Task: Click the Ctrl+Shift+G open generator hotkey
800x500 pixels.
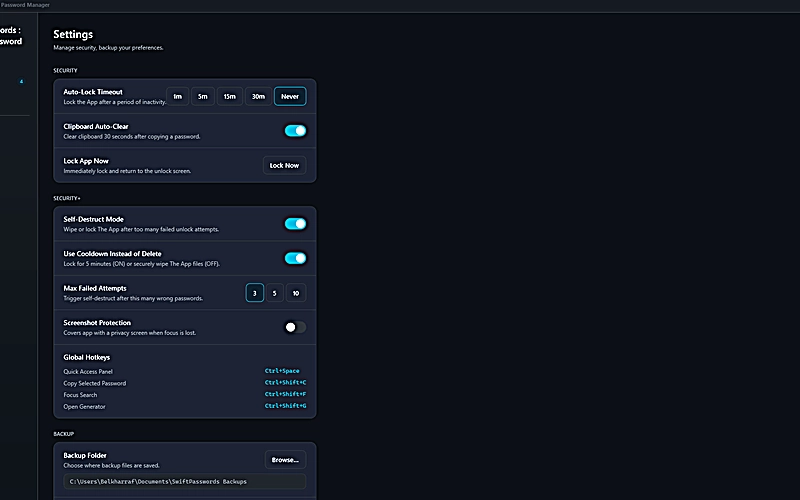Action: pyautogui.click(x=285, y=406)
